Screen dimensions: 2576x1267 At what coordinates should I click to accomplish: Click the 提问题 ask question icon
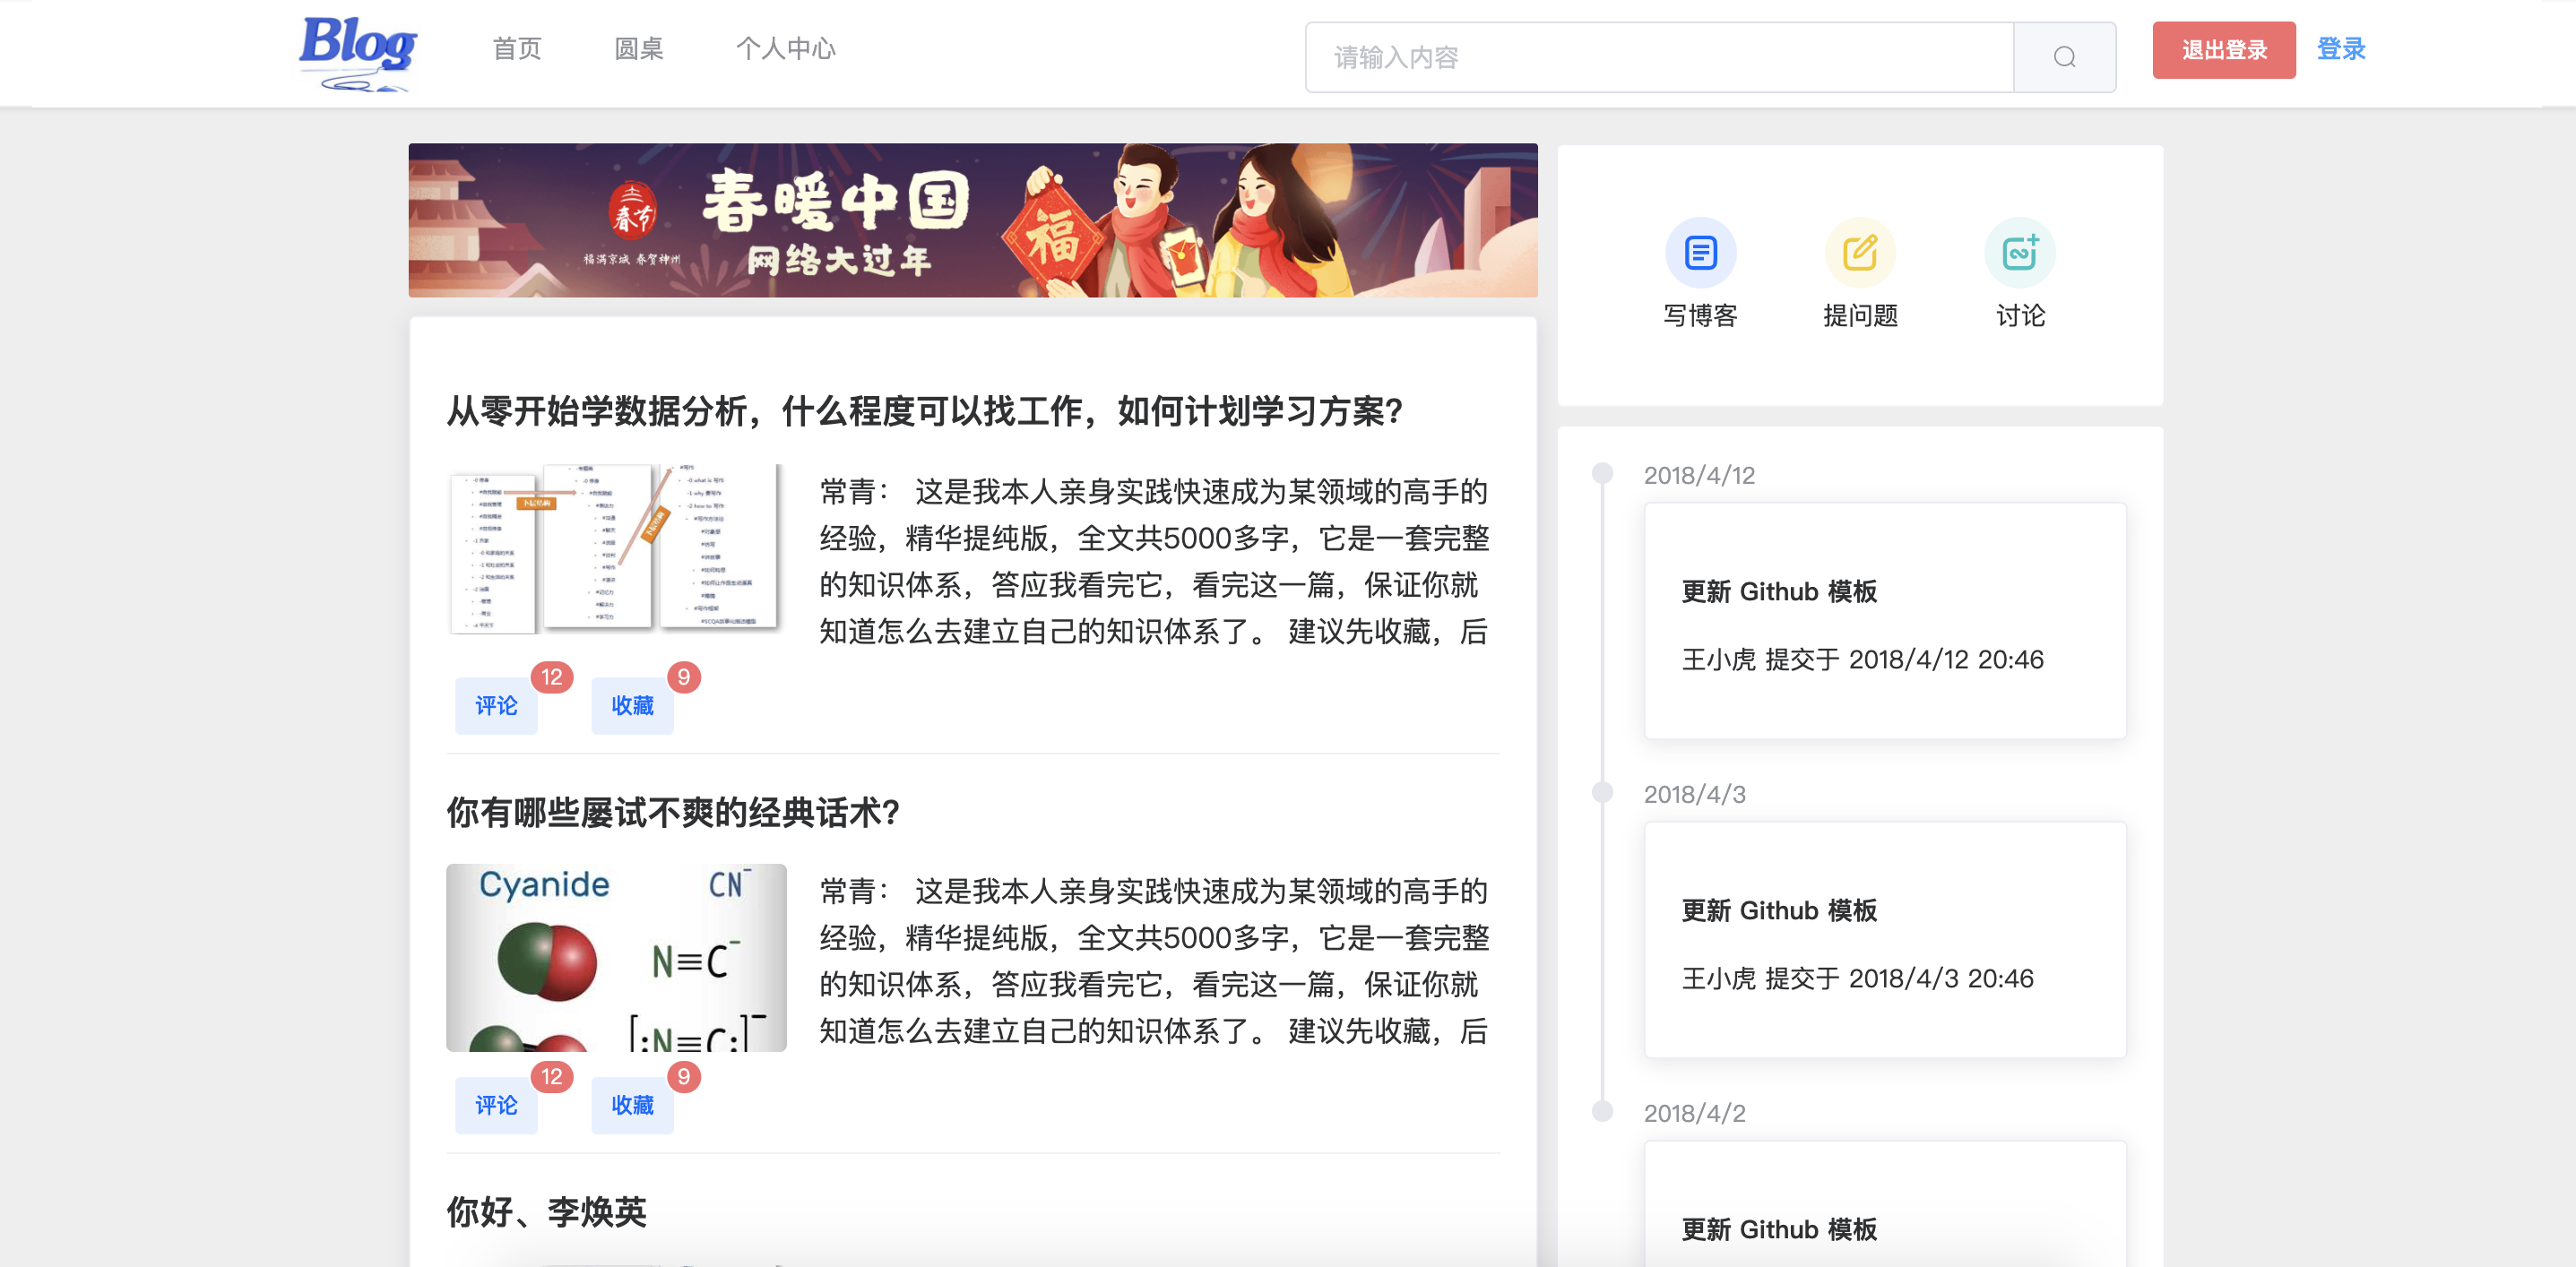tap(1860, 252)
